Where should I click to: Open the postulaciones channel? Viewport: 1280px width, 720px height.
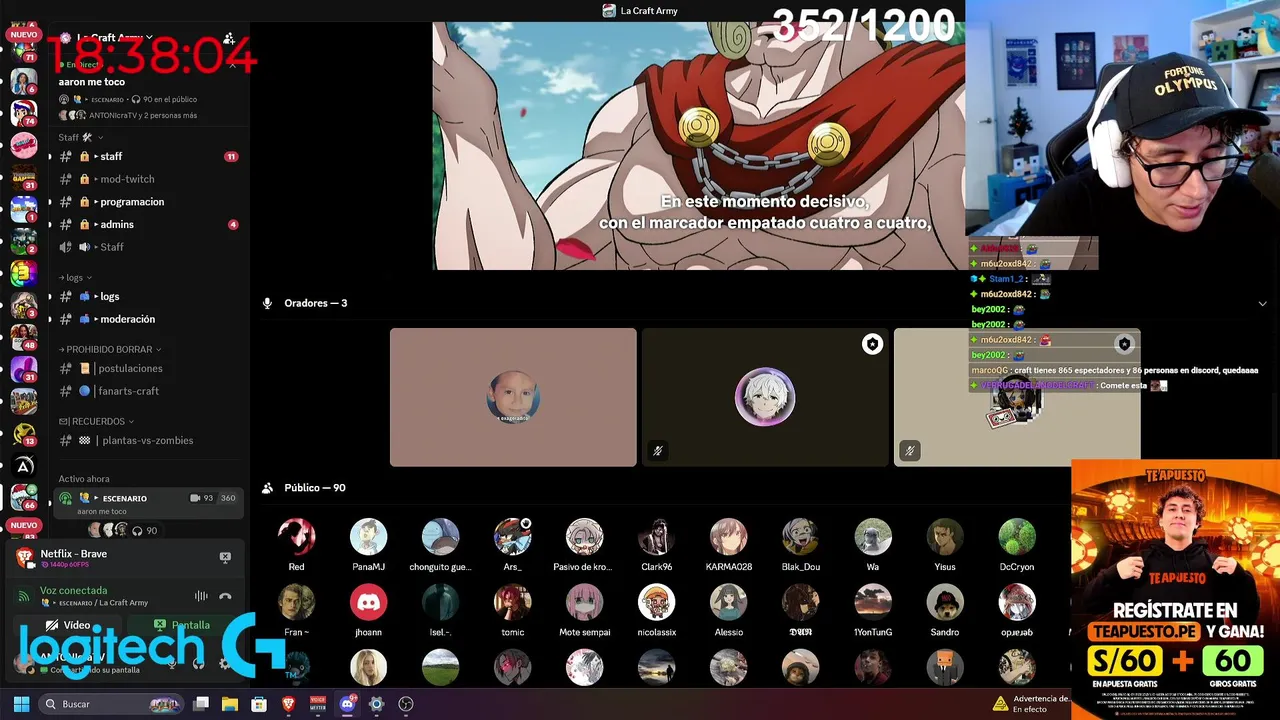tap(148, 368)
